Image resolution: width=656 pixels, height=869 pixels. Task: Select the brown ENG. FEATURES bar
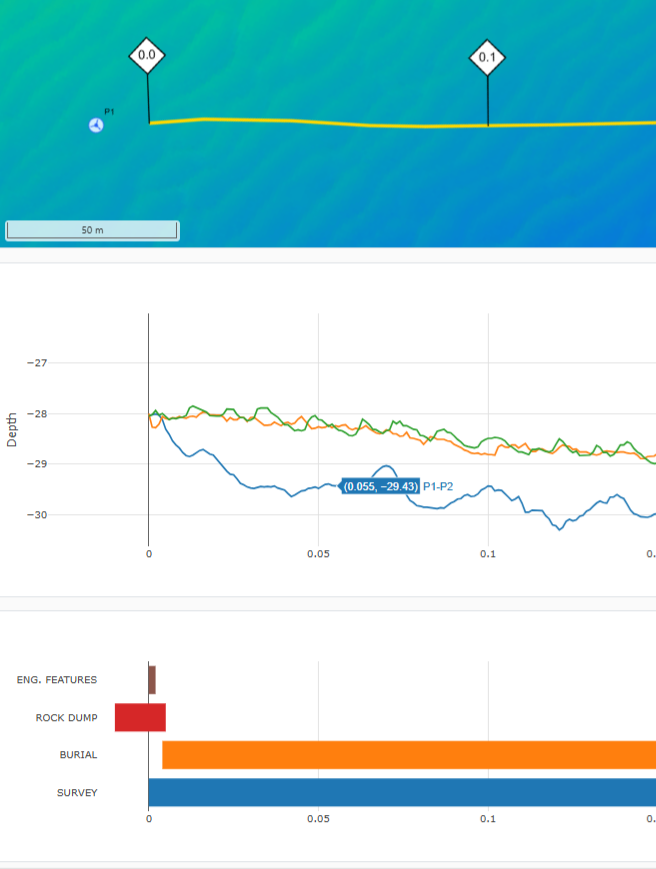point(152,680)
